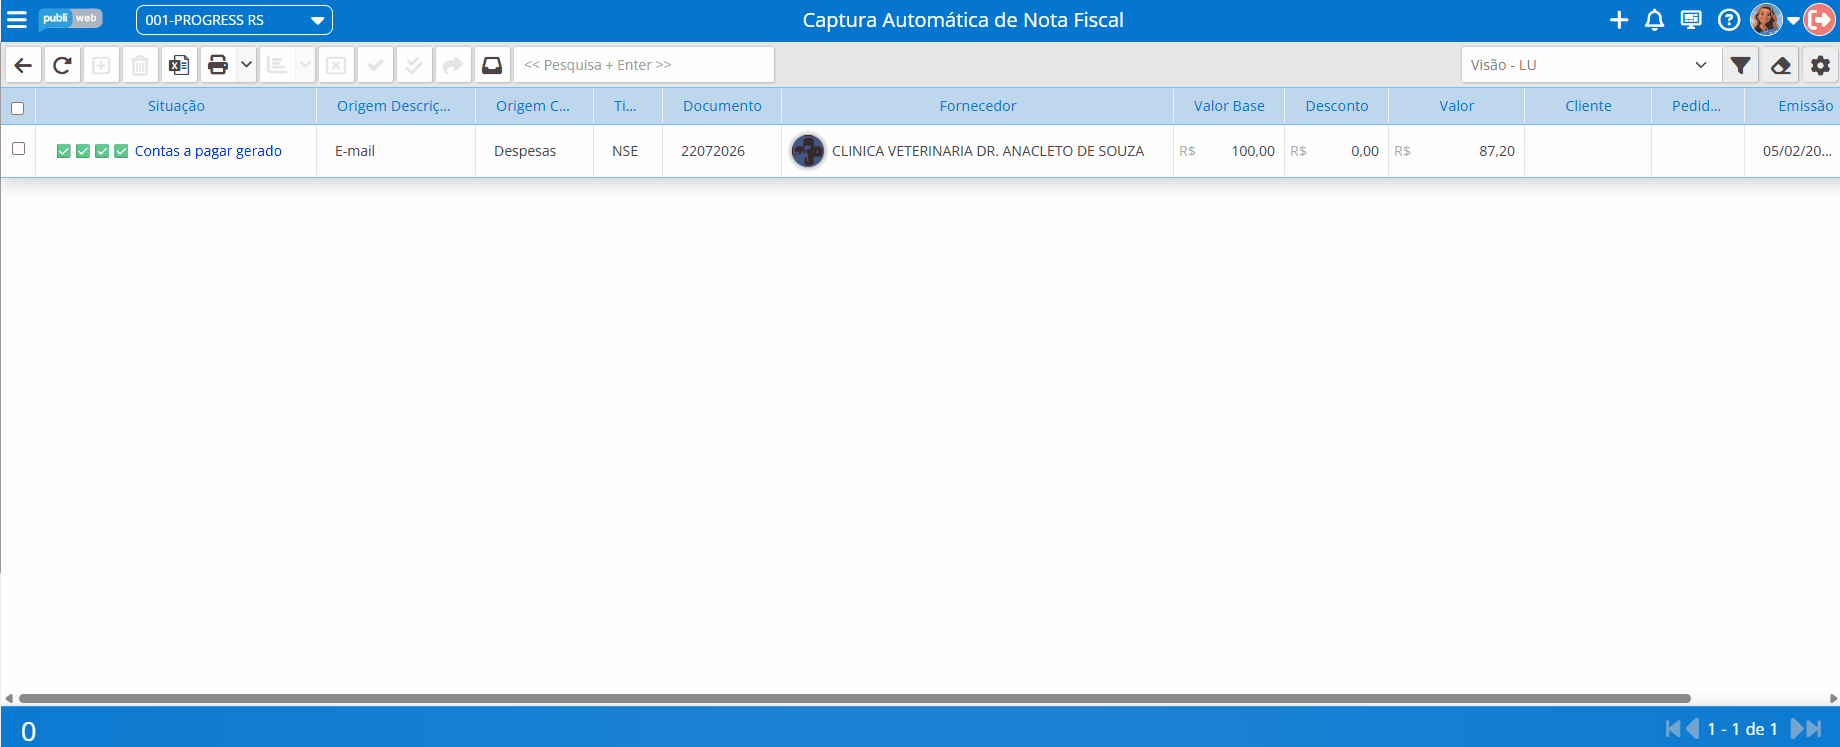This screenshot has height=747, width=1840.
Task: Open the filter funnel
Action: click(x=1741, y=65)
